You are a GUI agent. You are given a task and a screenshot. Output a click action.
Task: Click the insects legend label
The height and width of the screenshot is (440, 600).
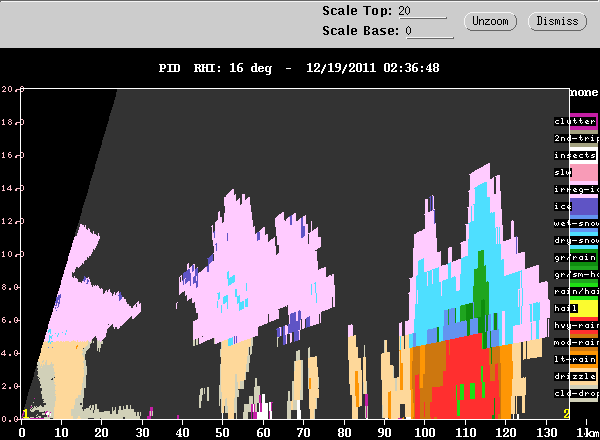[575, 155]
